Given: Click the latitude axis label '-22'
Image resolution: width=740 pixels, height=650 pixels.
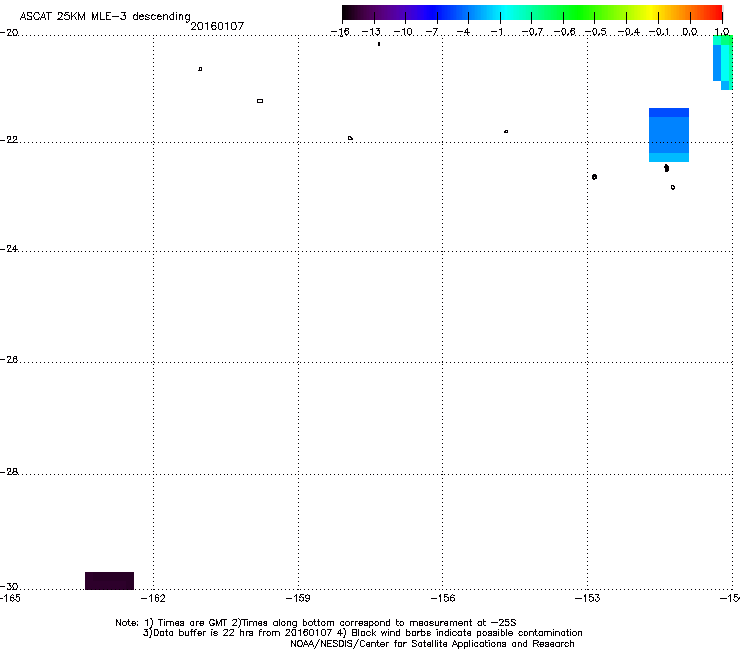Looking at the screenshot, I should 9,140.
